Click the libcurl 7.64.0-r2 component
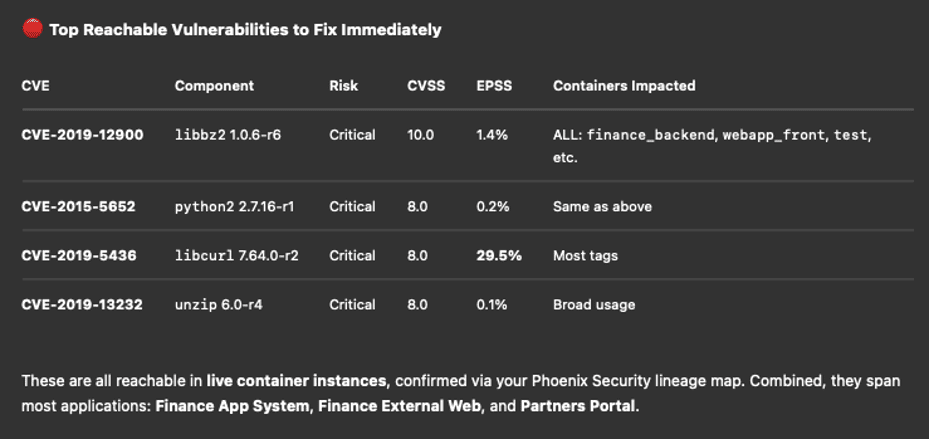The width and height of the screenshot is (929, 439). 236,256
